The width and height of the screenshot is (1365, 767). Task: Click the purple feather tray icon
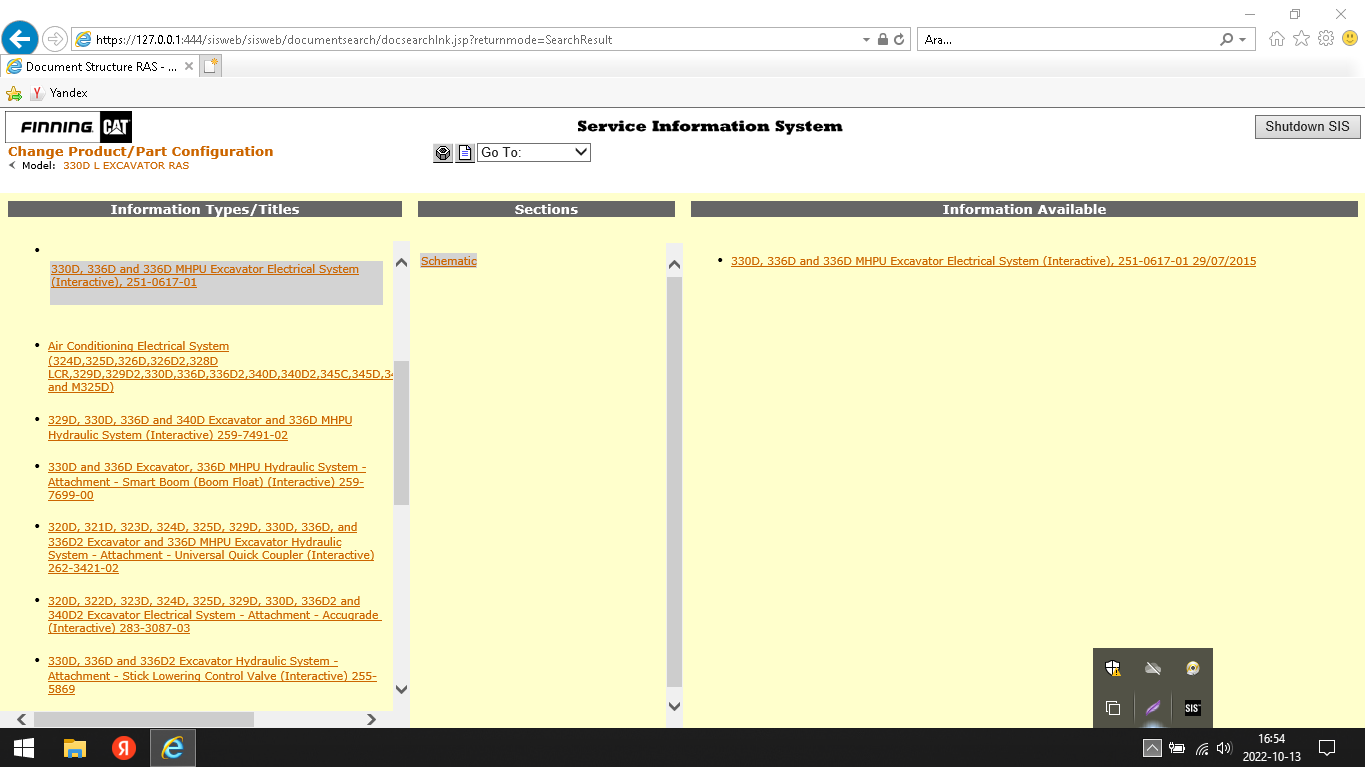1153,708
